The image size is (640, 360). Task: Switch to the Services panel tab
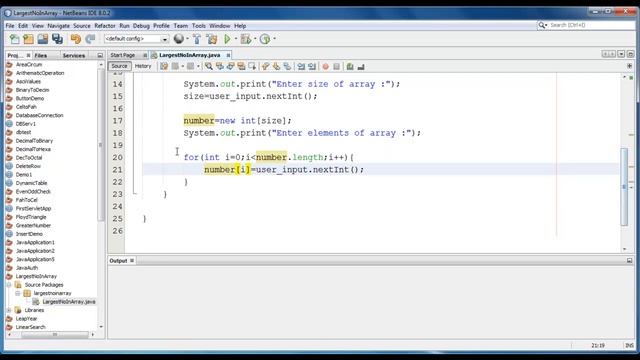click(x=74, y=56)
